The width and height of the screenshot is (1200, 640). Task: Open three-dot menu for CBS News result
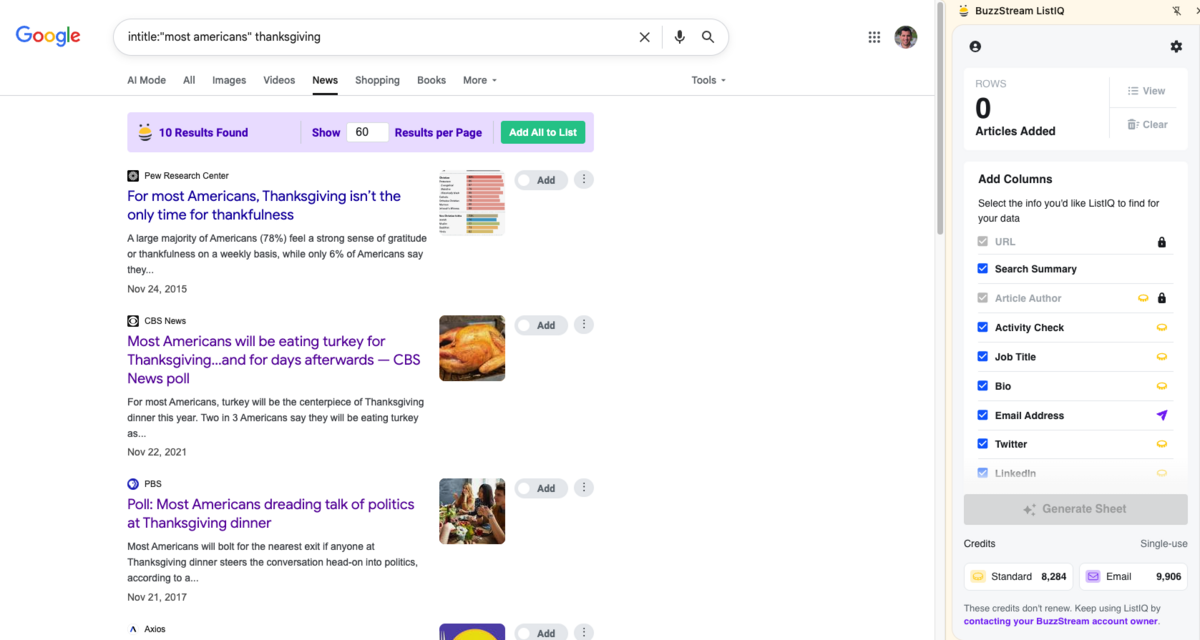coord(584,325)
